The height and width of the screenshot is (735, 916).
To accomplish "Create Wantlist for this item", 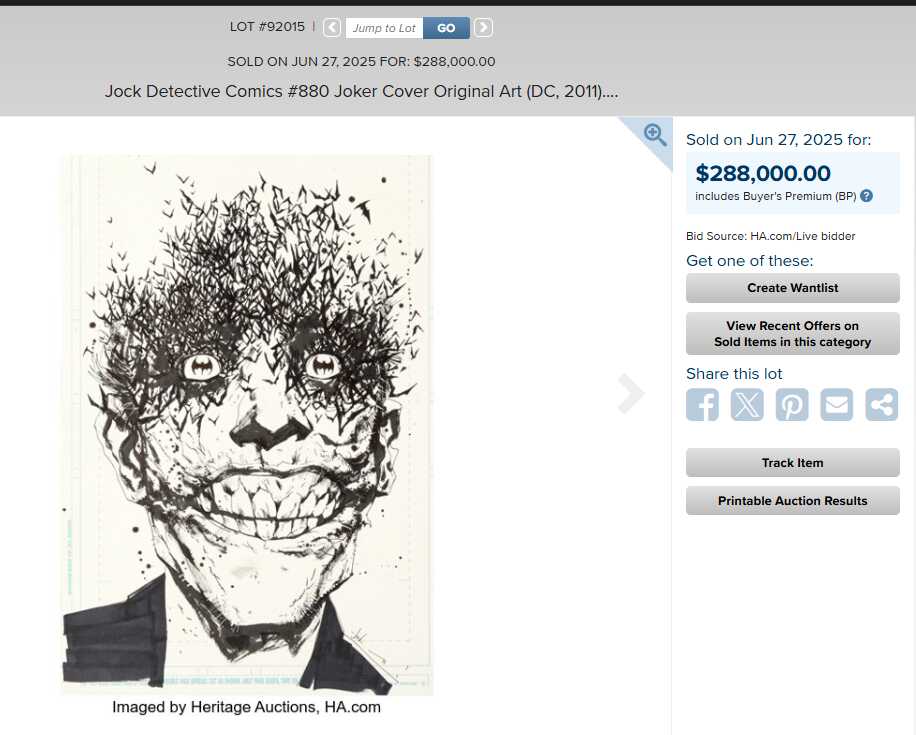I will (793, 288).
